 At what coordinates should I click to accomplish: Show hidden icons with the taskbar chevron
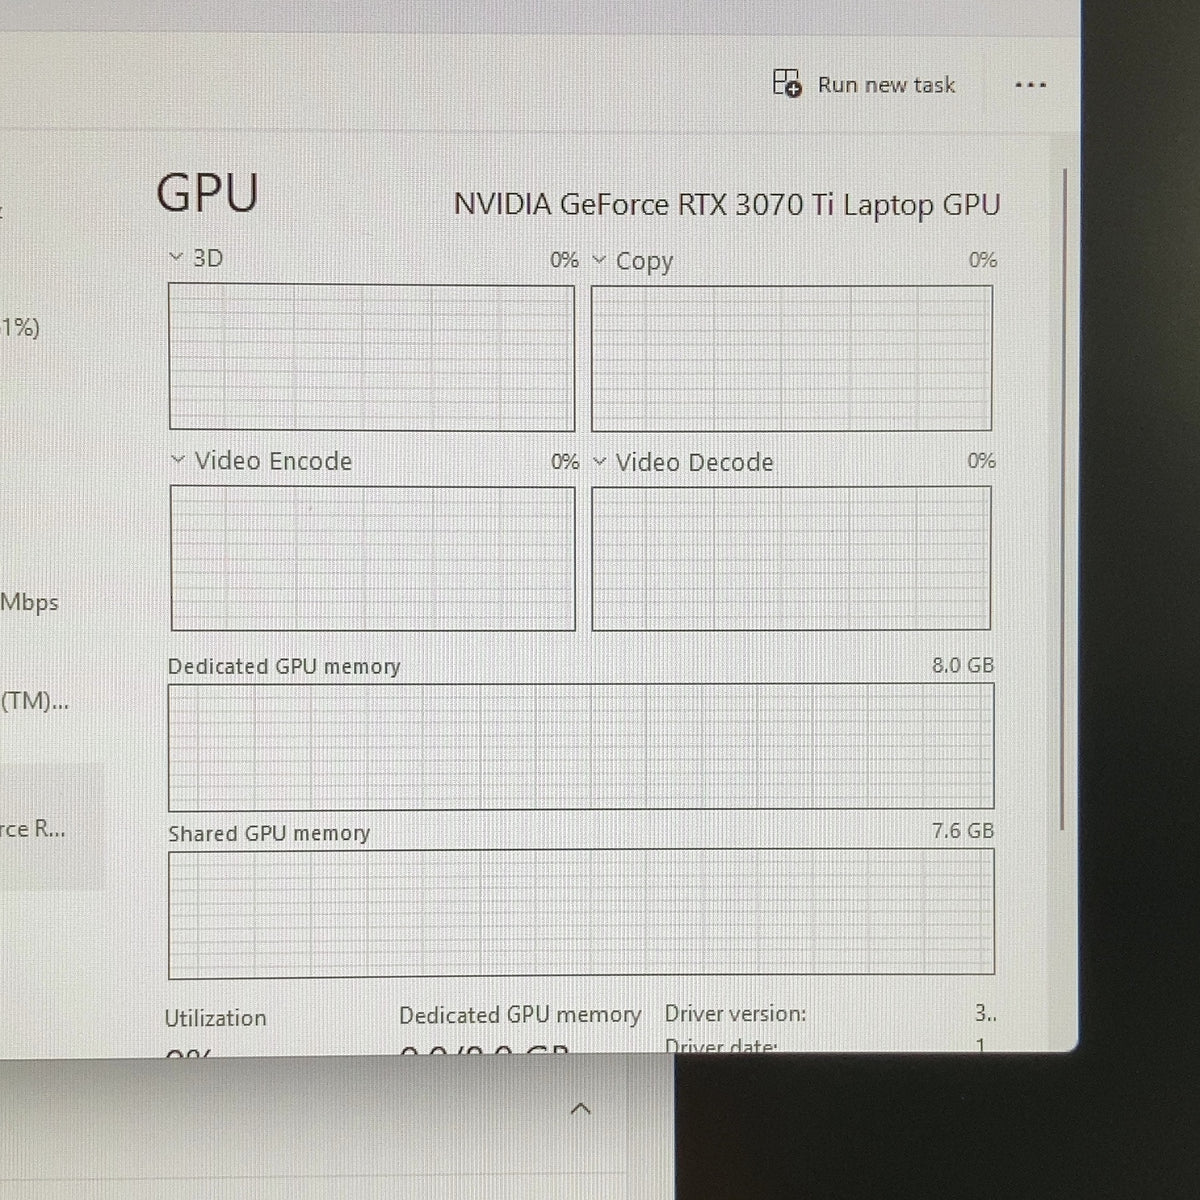click(x=580, y=1108)
